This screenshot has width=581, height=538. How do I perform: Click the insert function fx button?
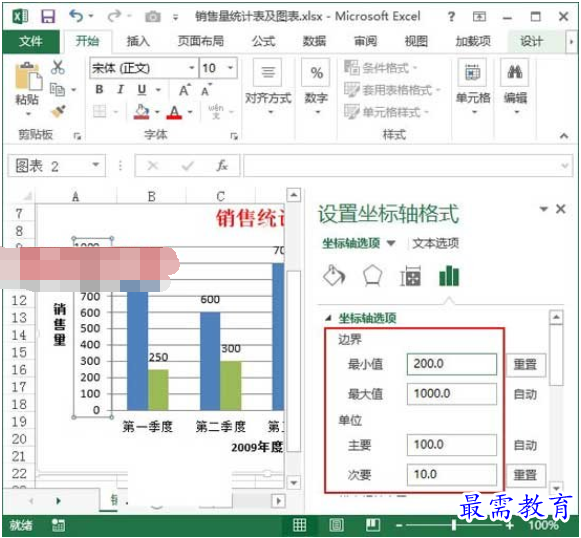(222, 165)
